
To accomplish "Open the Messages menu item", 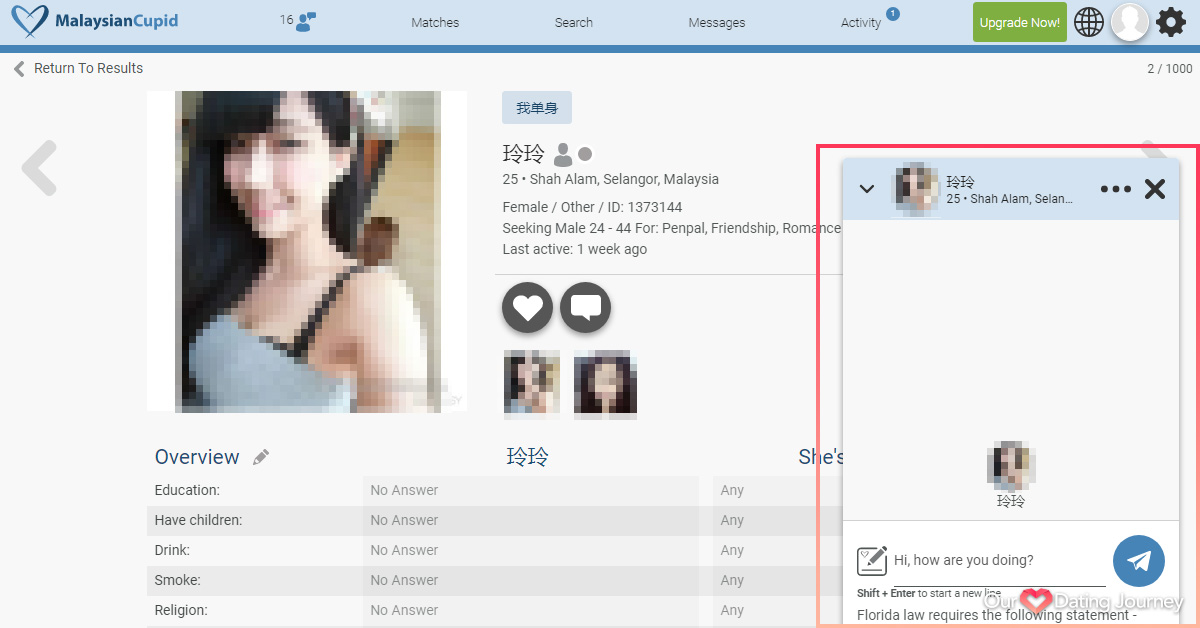I will tap(716, 23).
